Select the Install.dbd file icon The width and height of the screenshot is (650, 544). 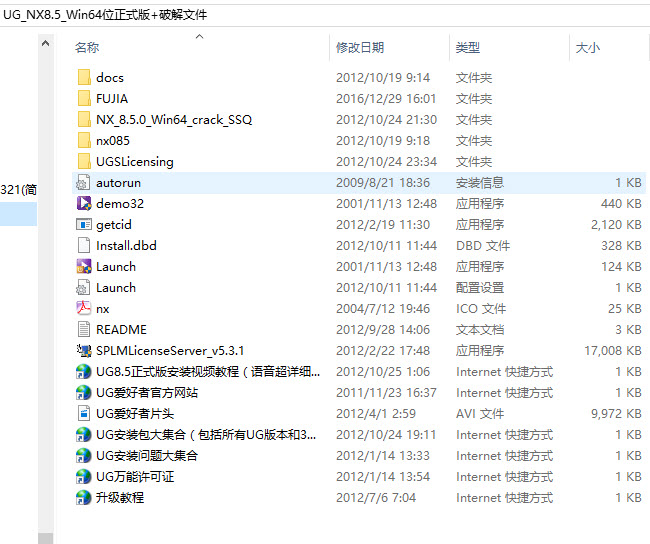click(84, 245)
